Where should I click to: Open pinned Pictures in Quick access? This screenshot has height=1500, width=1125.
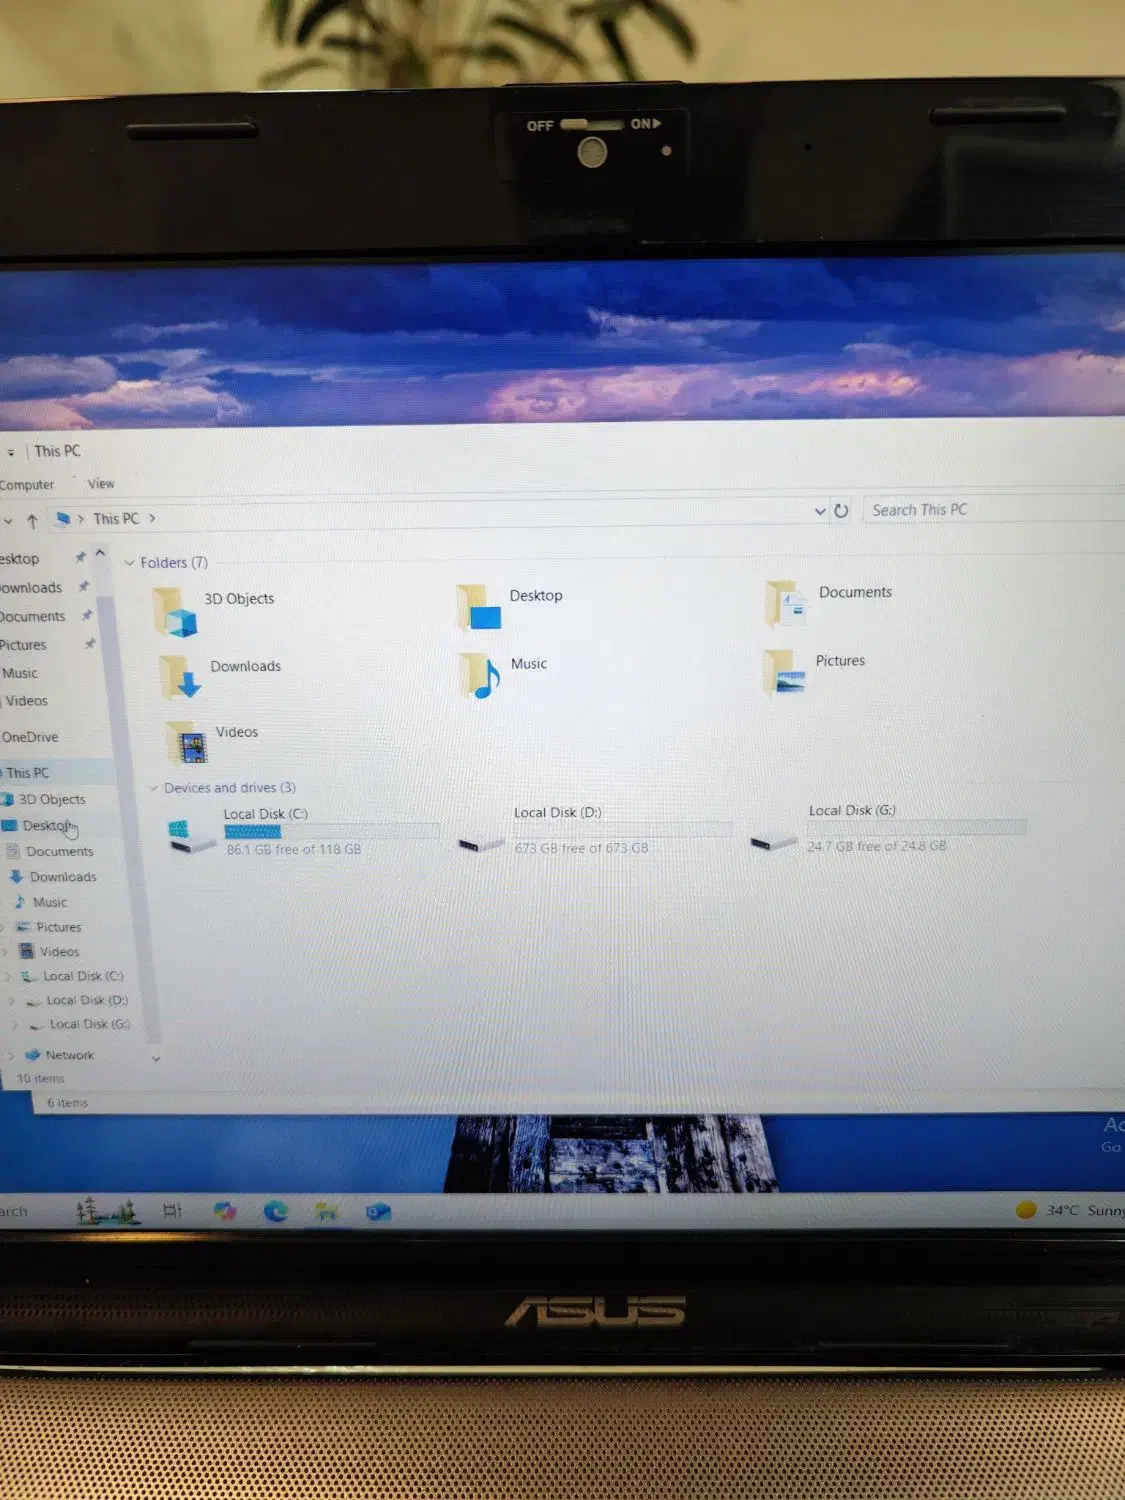point(23,645)
